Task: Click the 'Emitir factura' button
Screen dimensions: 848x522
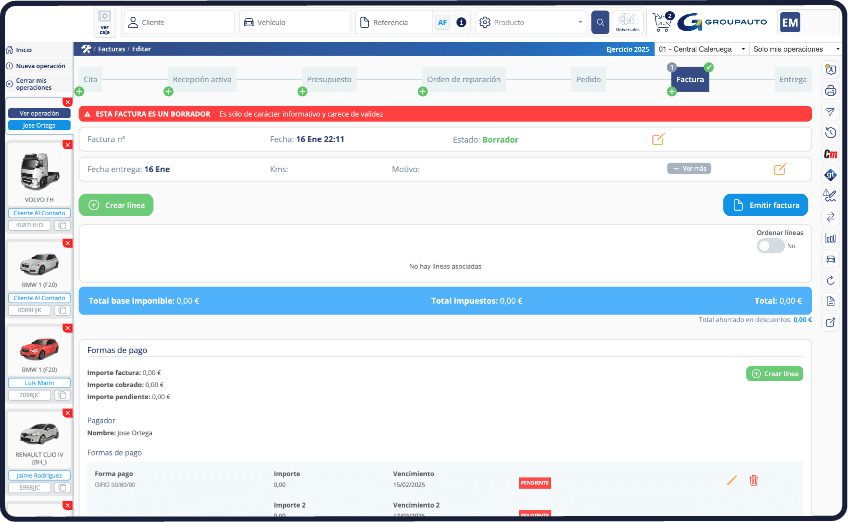Action: (x=765, y=205)
